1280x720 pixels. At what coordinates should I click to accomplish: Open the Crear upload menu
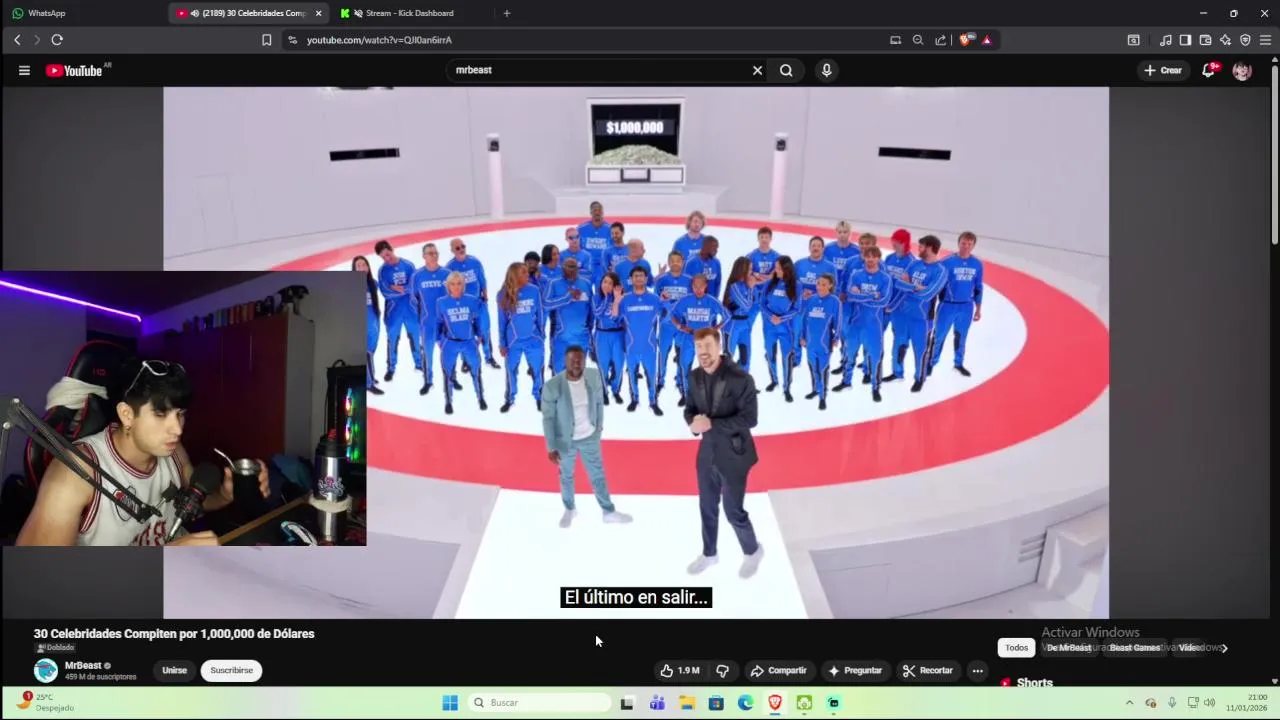[x=1163, y=70]
